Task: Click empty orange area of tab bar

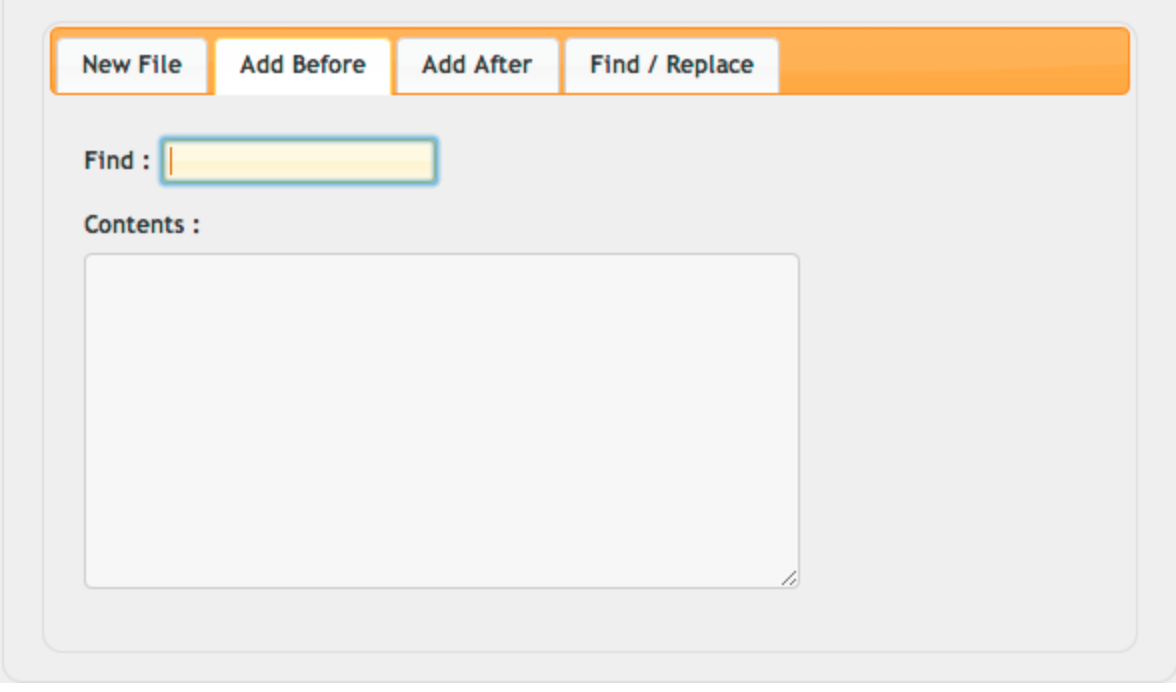Action: (x=952, y=61)
